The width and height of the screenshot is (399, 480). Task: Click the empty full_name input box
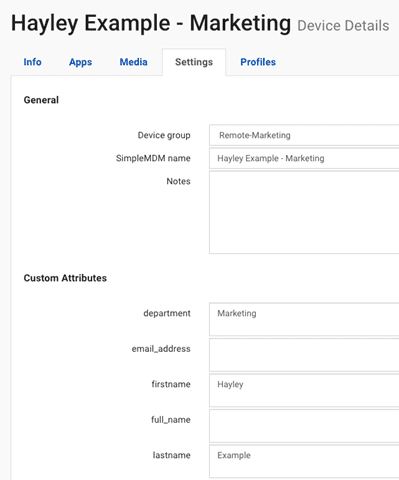[304, 426]
